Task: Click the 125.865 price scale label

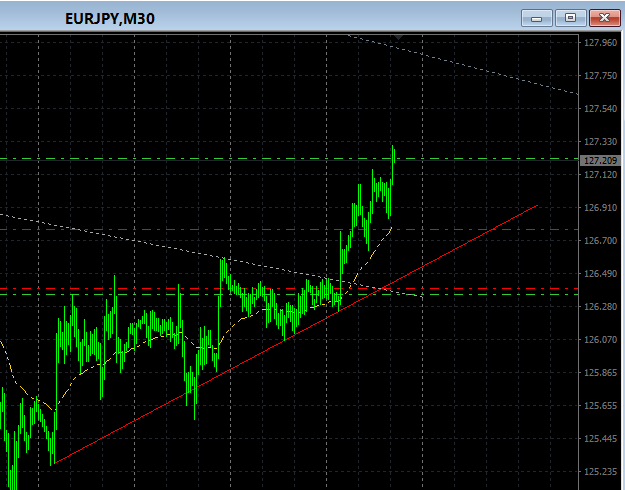Action: (600, 373)
